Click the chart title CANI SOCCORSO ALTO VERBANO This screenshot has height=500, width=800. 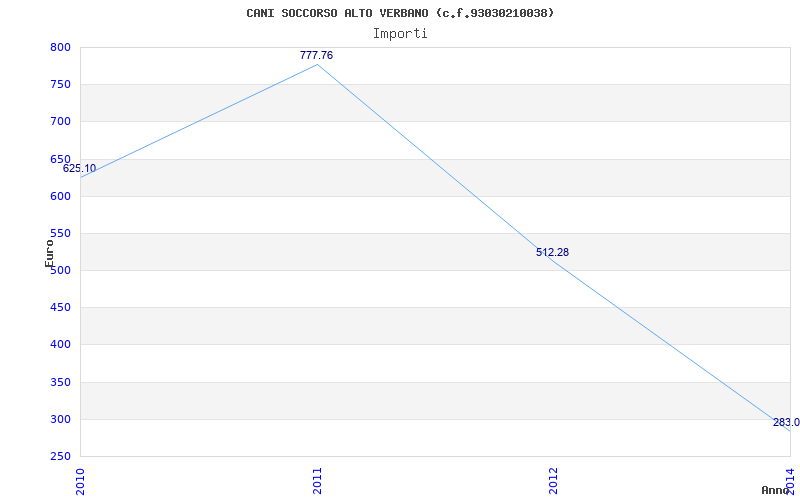tap(399, 13)
